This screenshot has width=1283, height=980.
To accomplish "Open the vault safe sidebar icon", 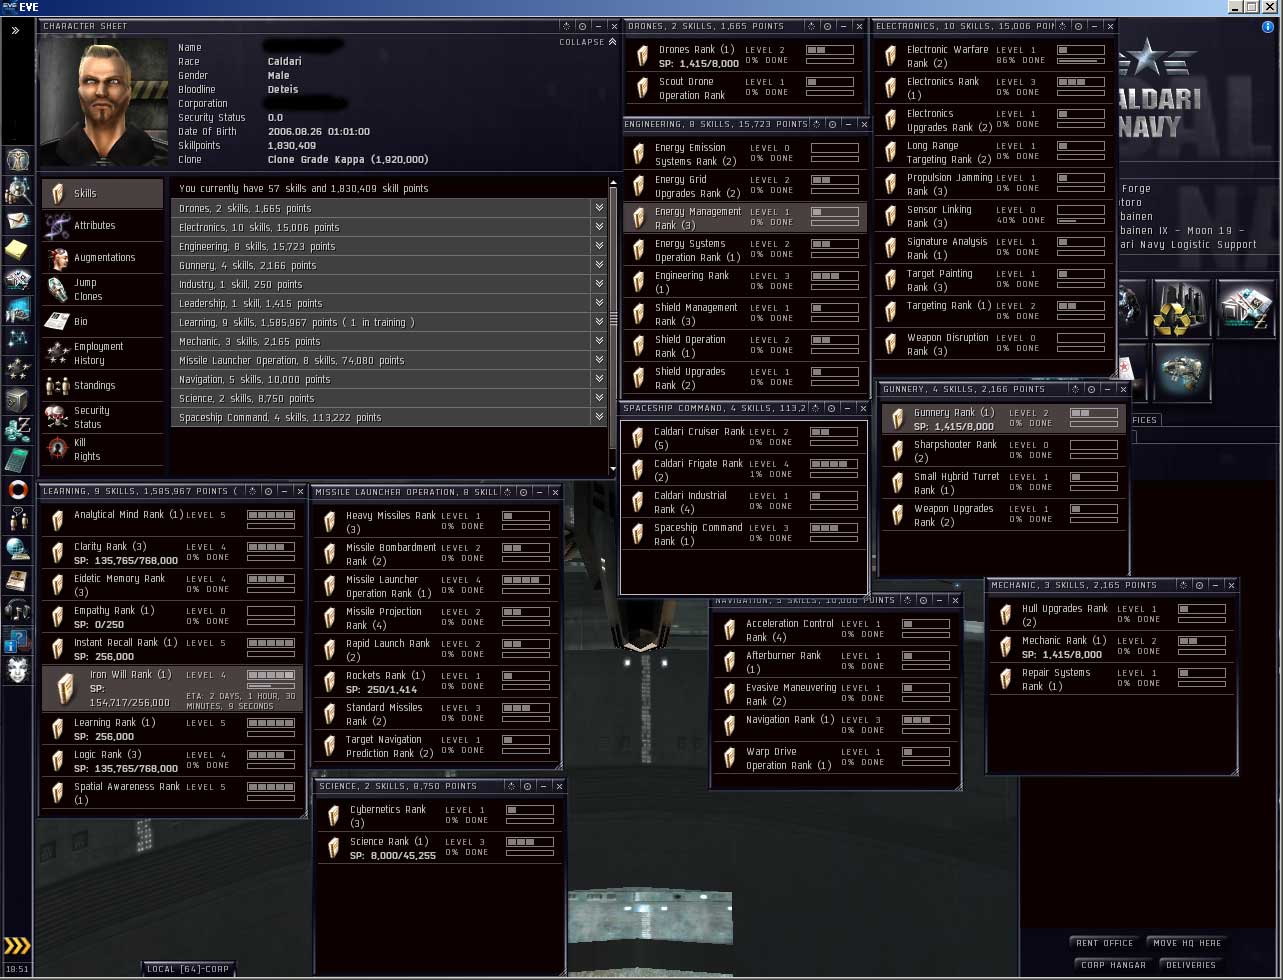I will [18, 400].
